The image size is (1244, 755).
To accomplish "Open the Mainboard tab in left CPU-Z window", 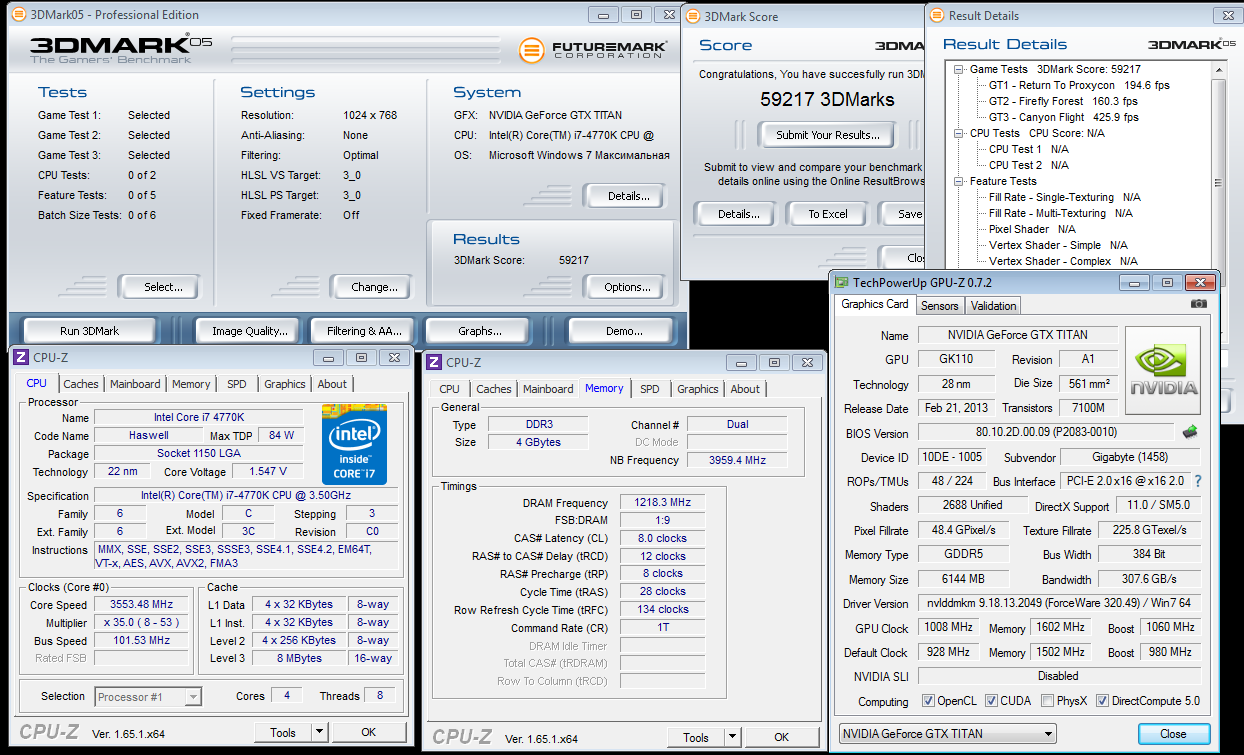I will click(135, 384).
